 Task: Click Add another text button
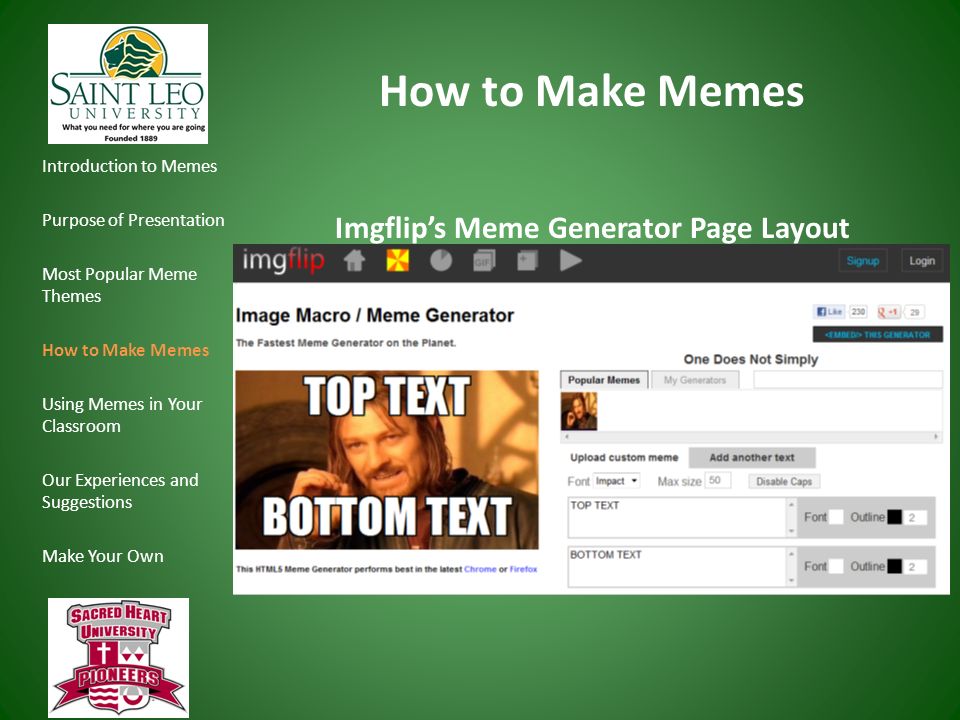[x=752, y=457]
